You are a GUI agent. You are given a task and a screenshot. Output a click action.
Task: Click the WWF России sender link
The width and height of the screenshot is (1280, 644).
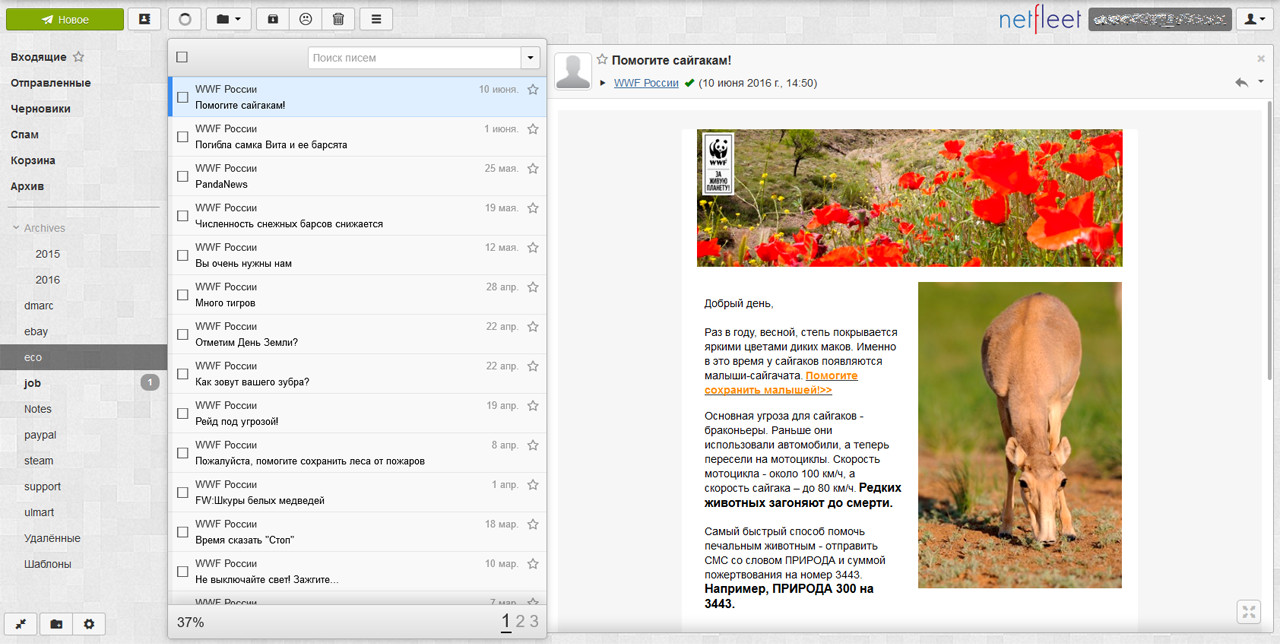point(646,83)
